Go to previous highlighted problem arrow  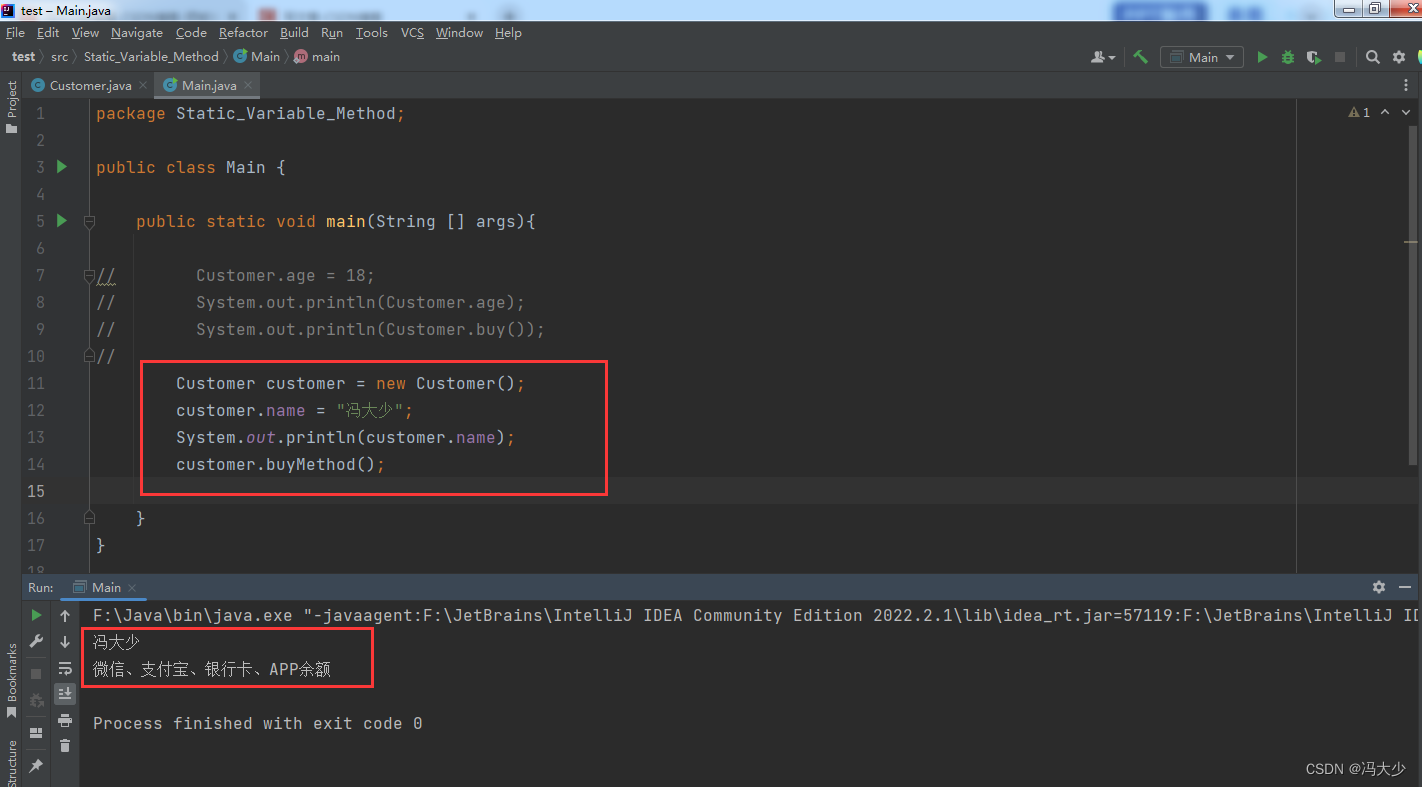[x=1385, y=113]
